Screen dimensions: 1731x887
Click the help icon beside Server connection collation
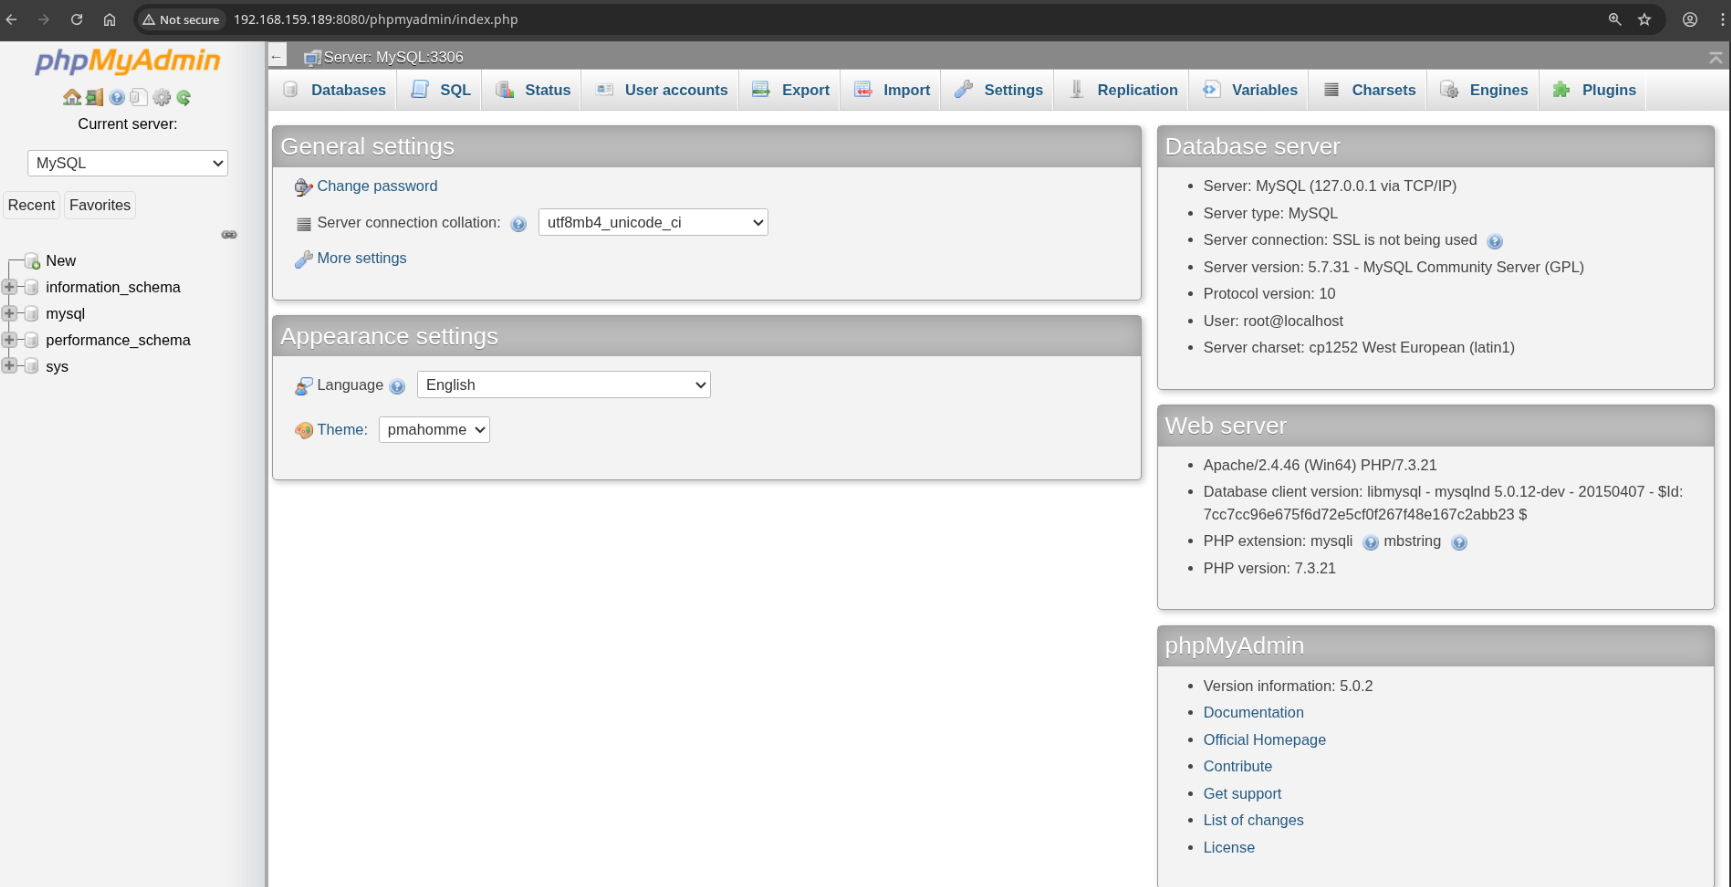(x=518, y=224)
